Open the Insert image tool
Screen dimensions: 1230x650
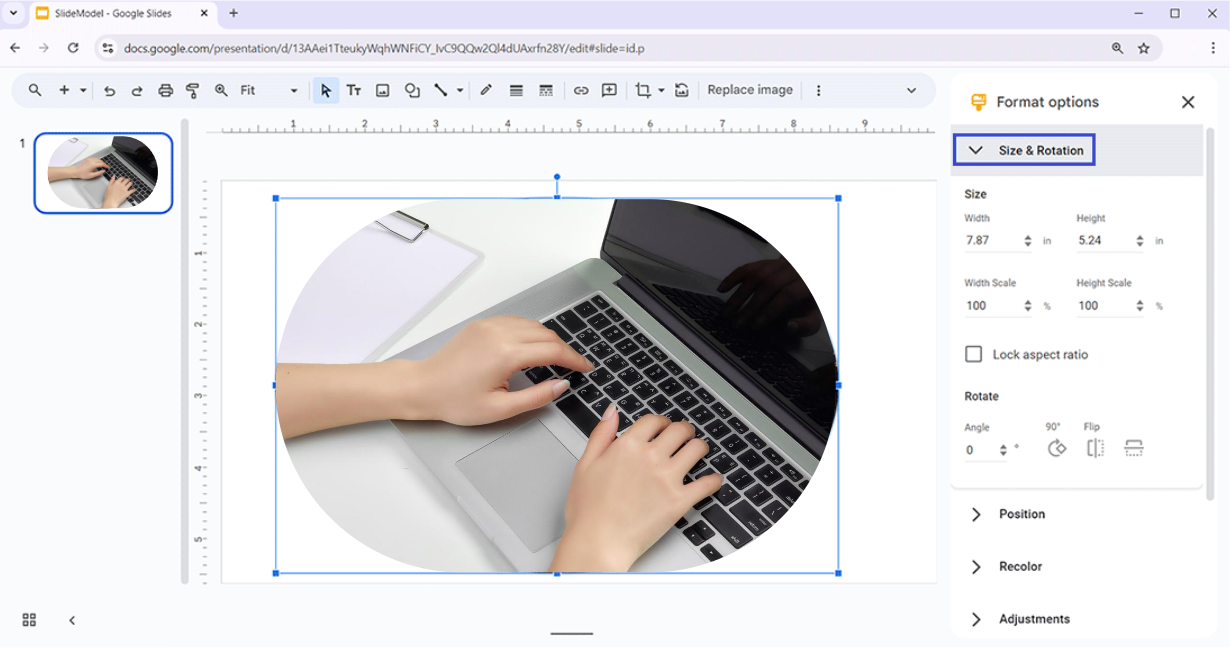[x=382, y=90]
